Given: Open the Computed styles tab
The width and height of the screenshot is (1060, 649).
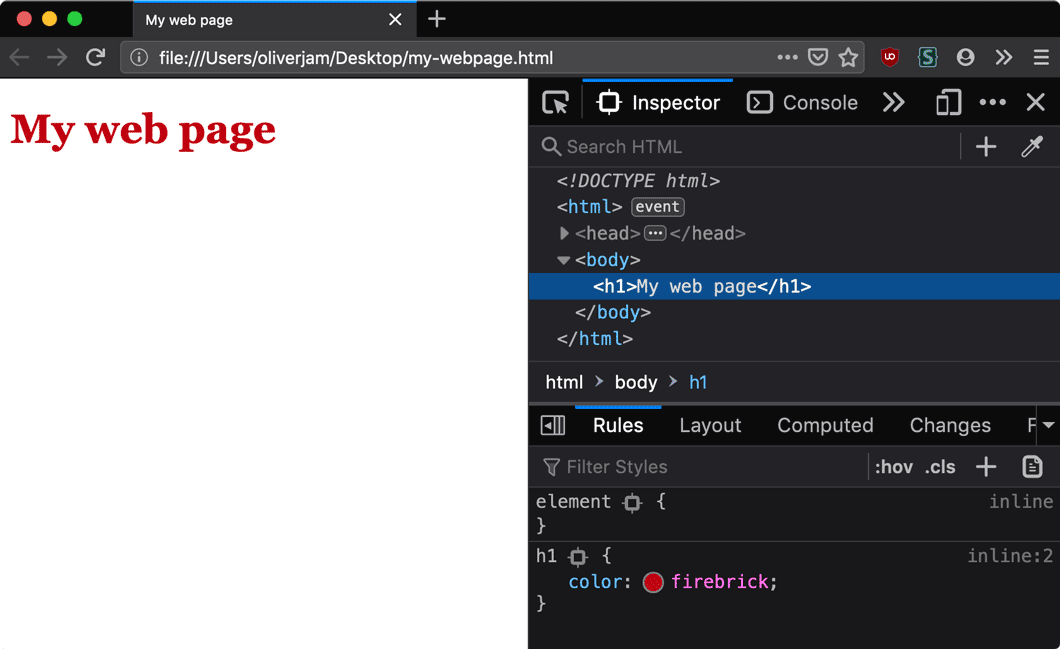Looking at the screenshot, I should [825, 426].
